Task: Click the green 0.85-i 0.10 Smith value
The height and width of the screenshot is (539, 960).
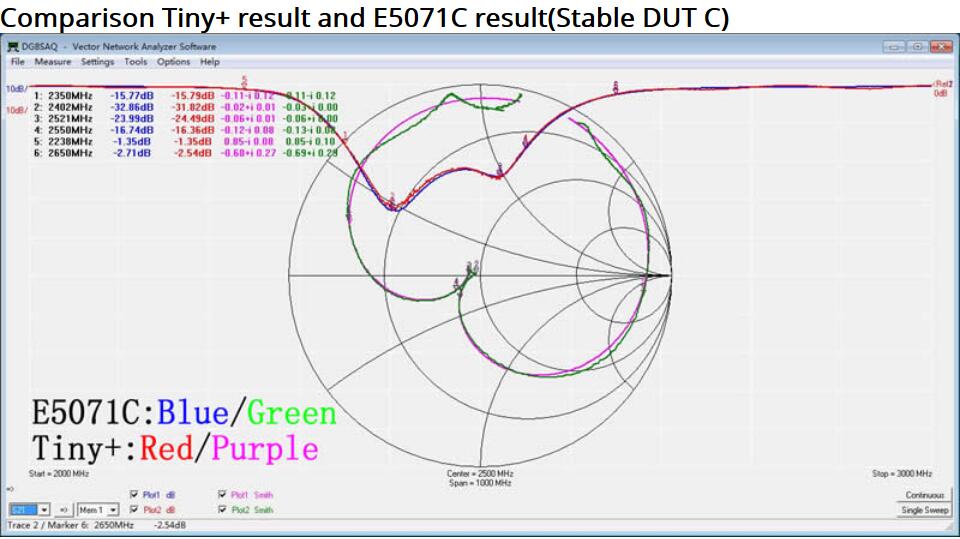Action: click(310, 141)
